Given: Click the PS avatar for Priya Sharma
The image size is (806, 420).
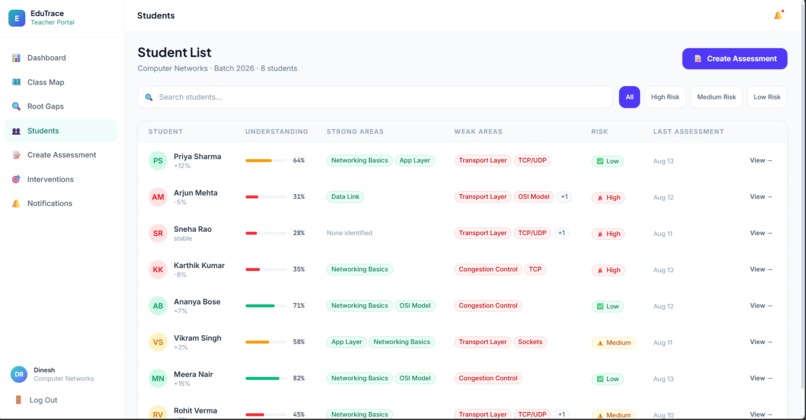Looking at the screenshot, I should click(x=158, y=161).
